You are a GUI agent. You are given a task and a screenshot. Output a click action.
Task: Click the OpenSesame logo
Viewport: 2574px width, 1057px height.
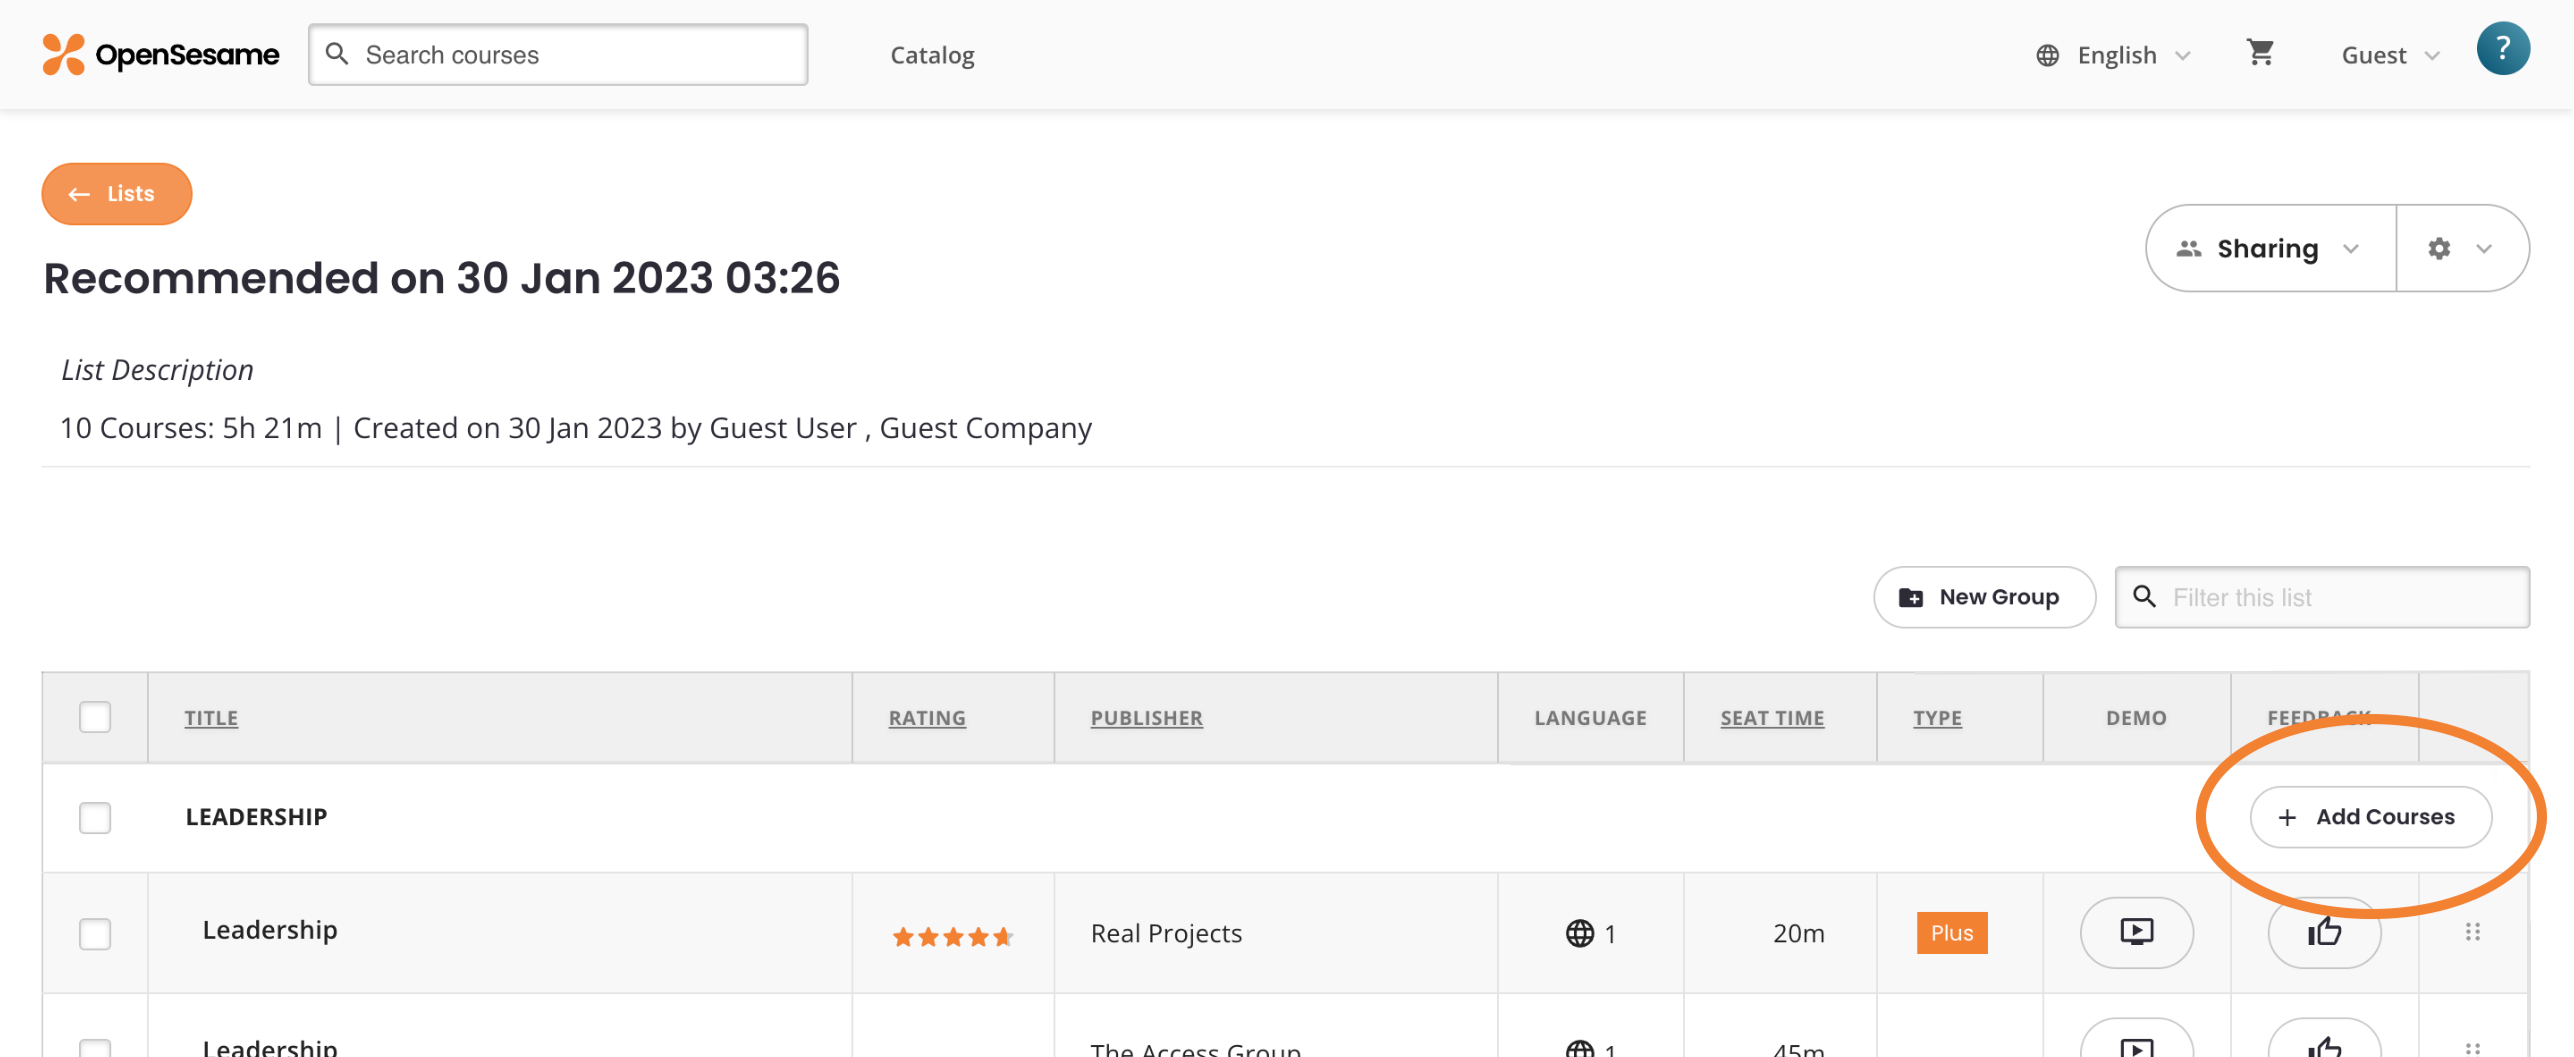click(161, 54)
